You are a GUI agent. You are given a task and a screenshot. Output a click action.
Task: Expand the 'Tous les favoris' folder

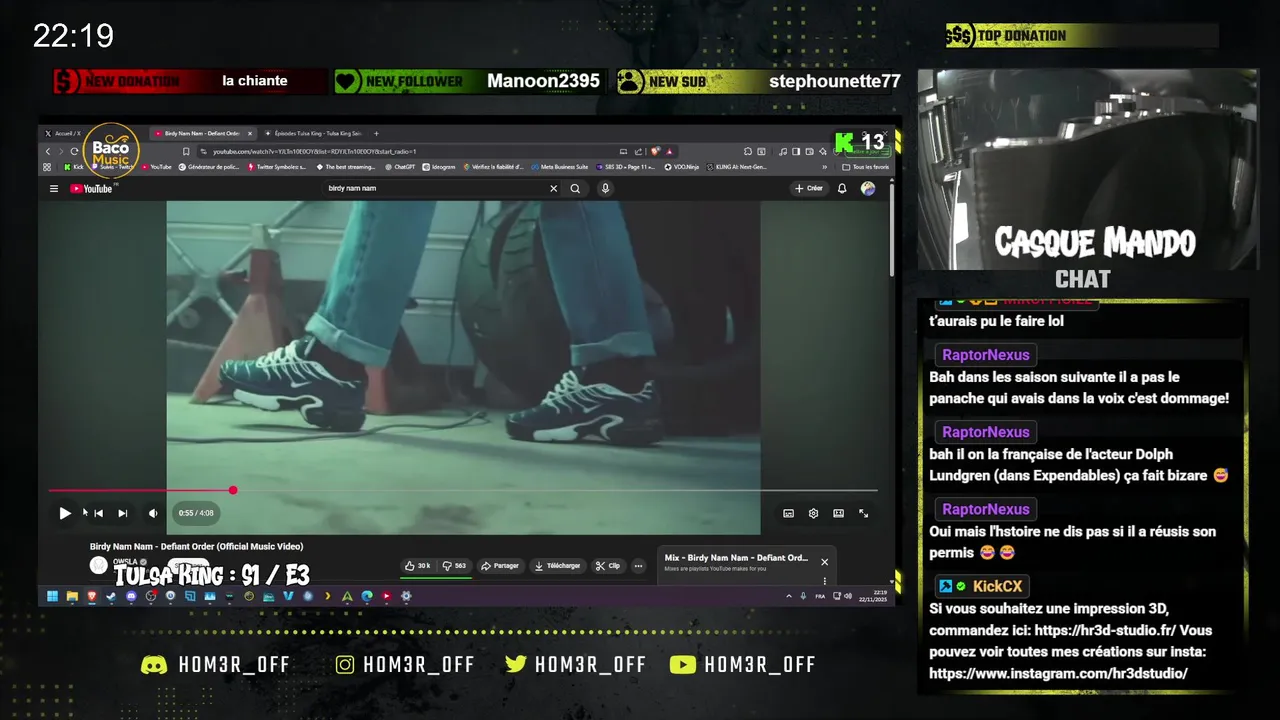coord(866,167)
